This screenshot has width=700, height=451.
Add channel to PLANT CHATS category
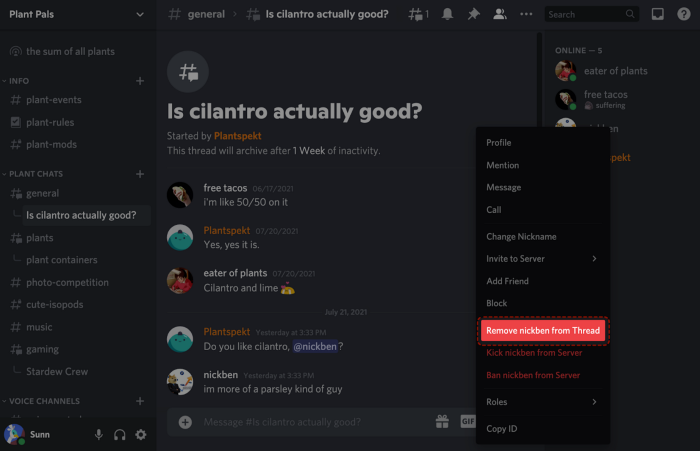pyautogui.click(x=140, y=174)
